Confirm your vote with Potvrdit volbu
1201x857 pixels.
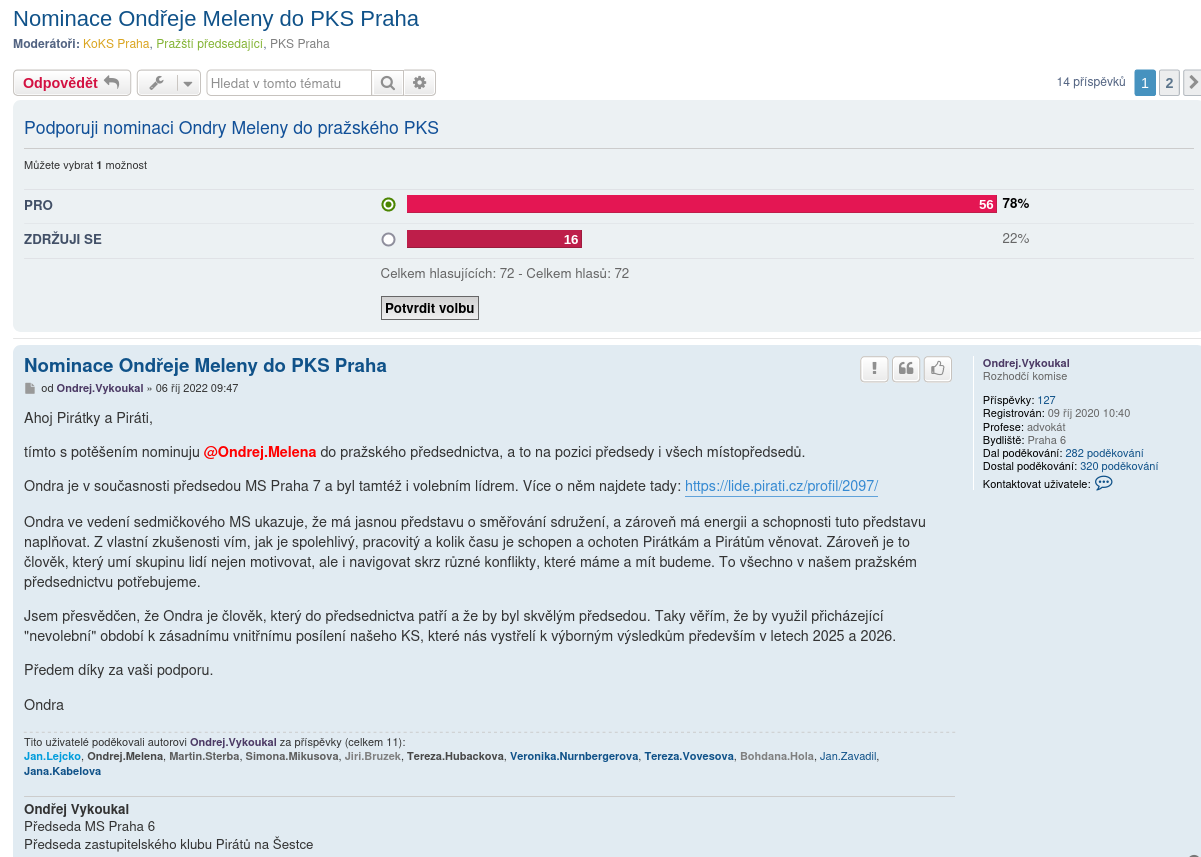(x=429, y=308)
